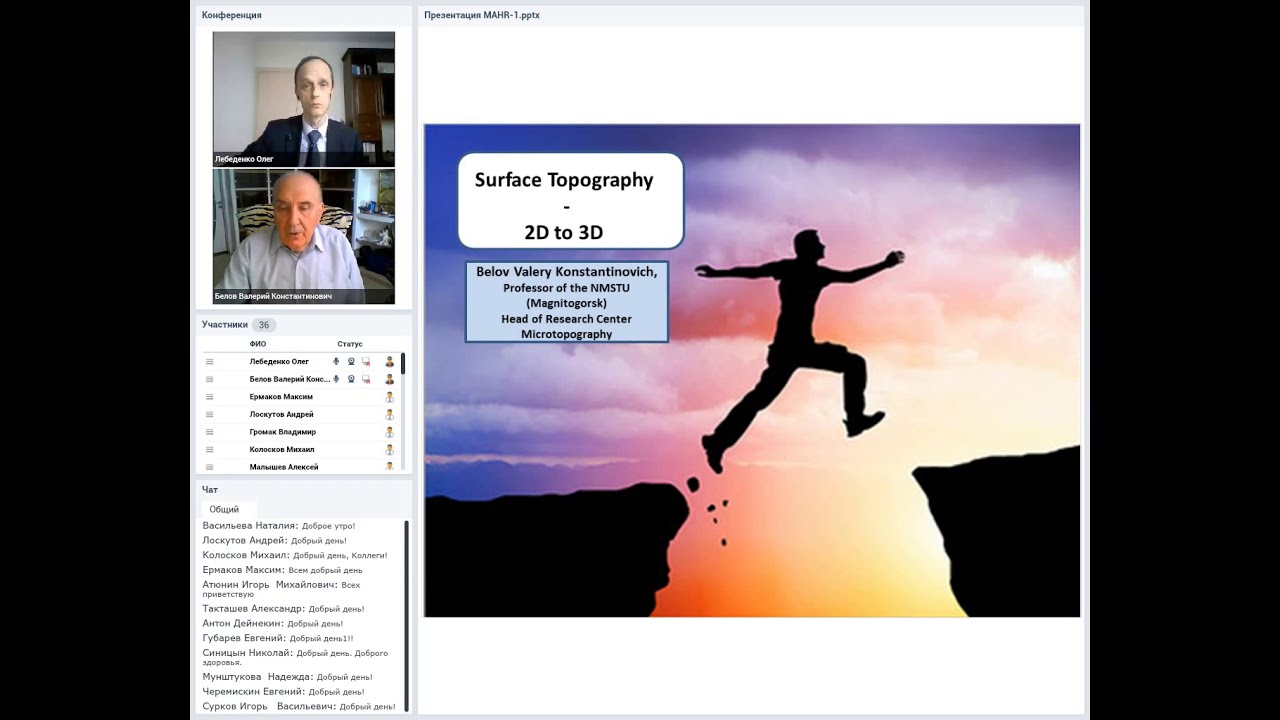Click the presentation slide area
This screenshot has width=1280, height=720.
(x=752, y=371)
